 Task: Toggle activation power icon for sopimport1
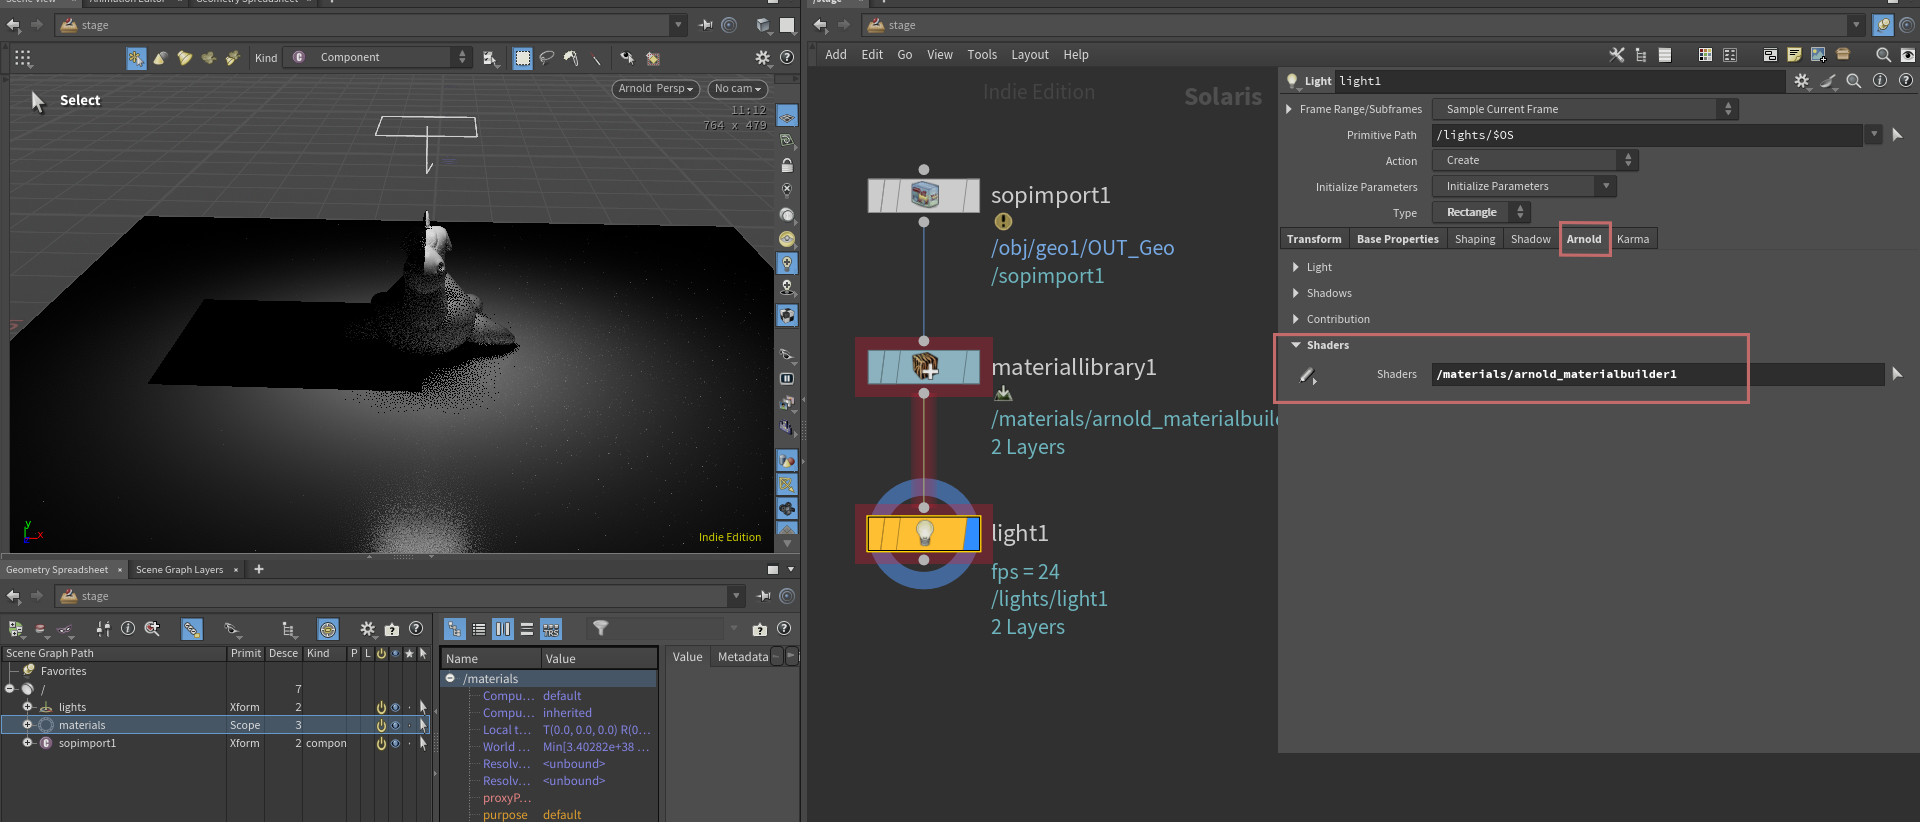point(381,743)
